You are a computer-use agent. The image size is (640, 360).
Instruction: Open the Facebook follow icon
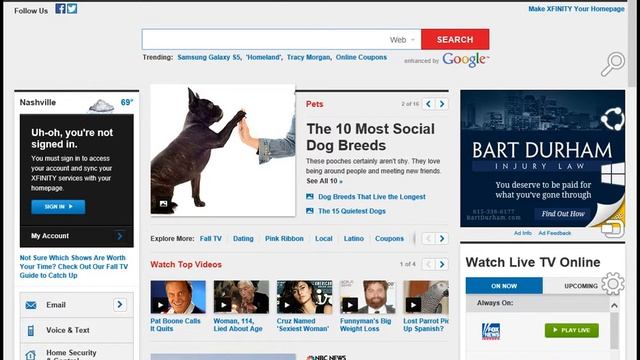(60, 9)
